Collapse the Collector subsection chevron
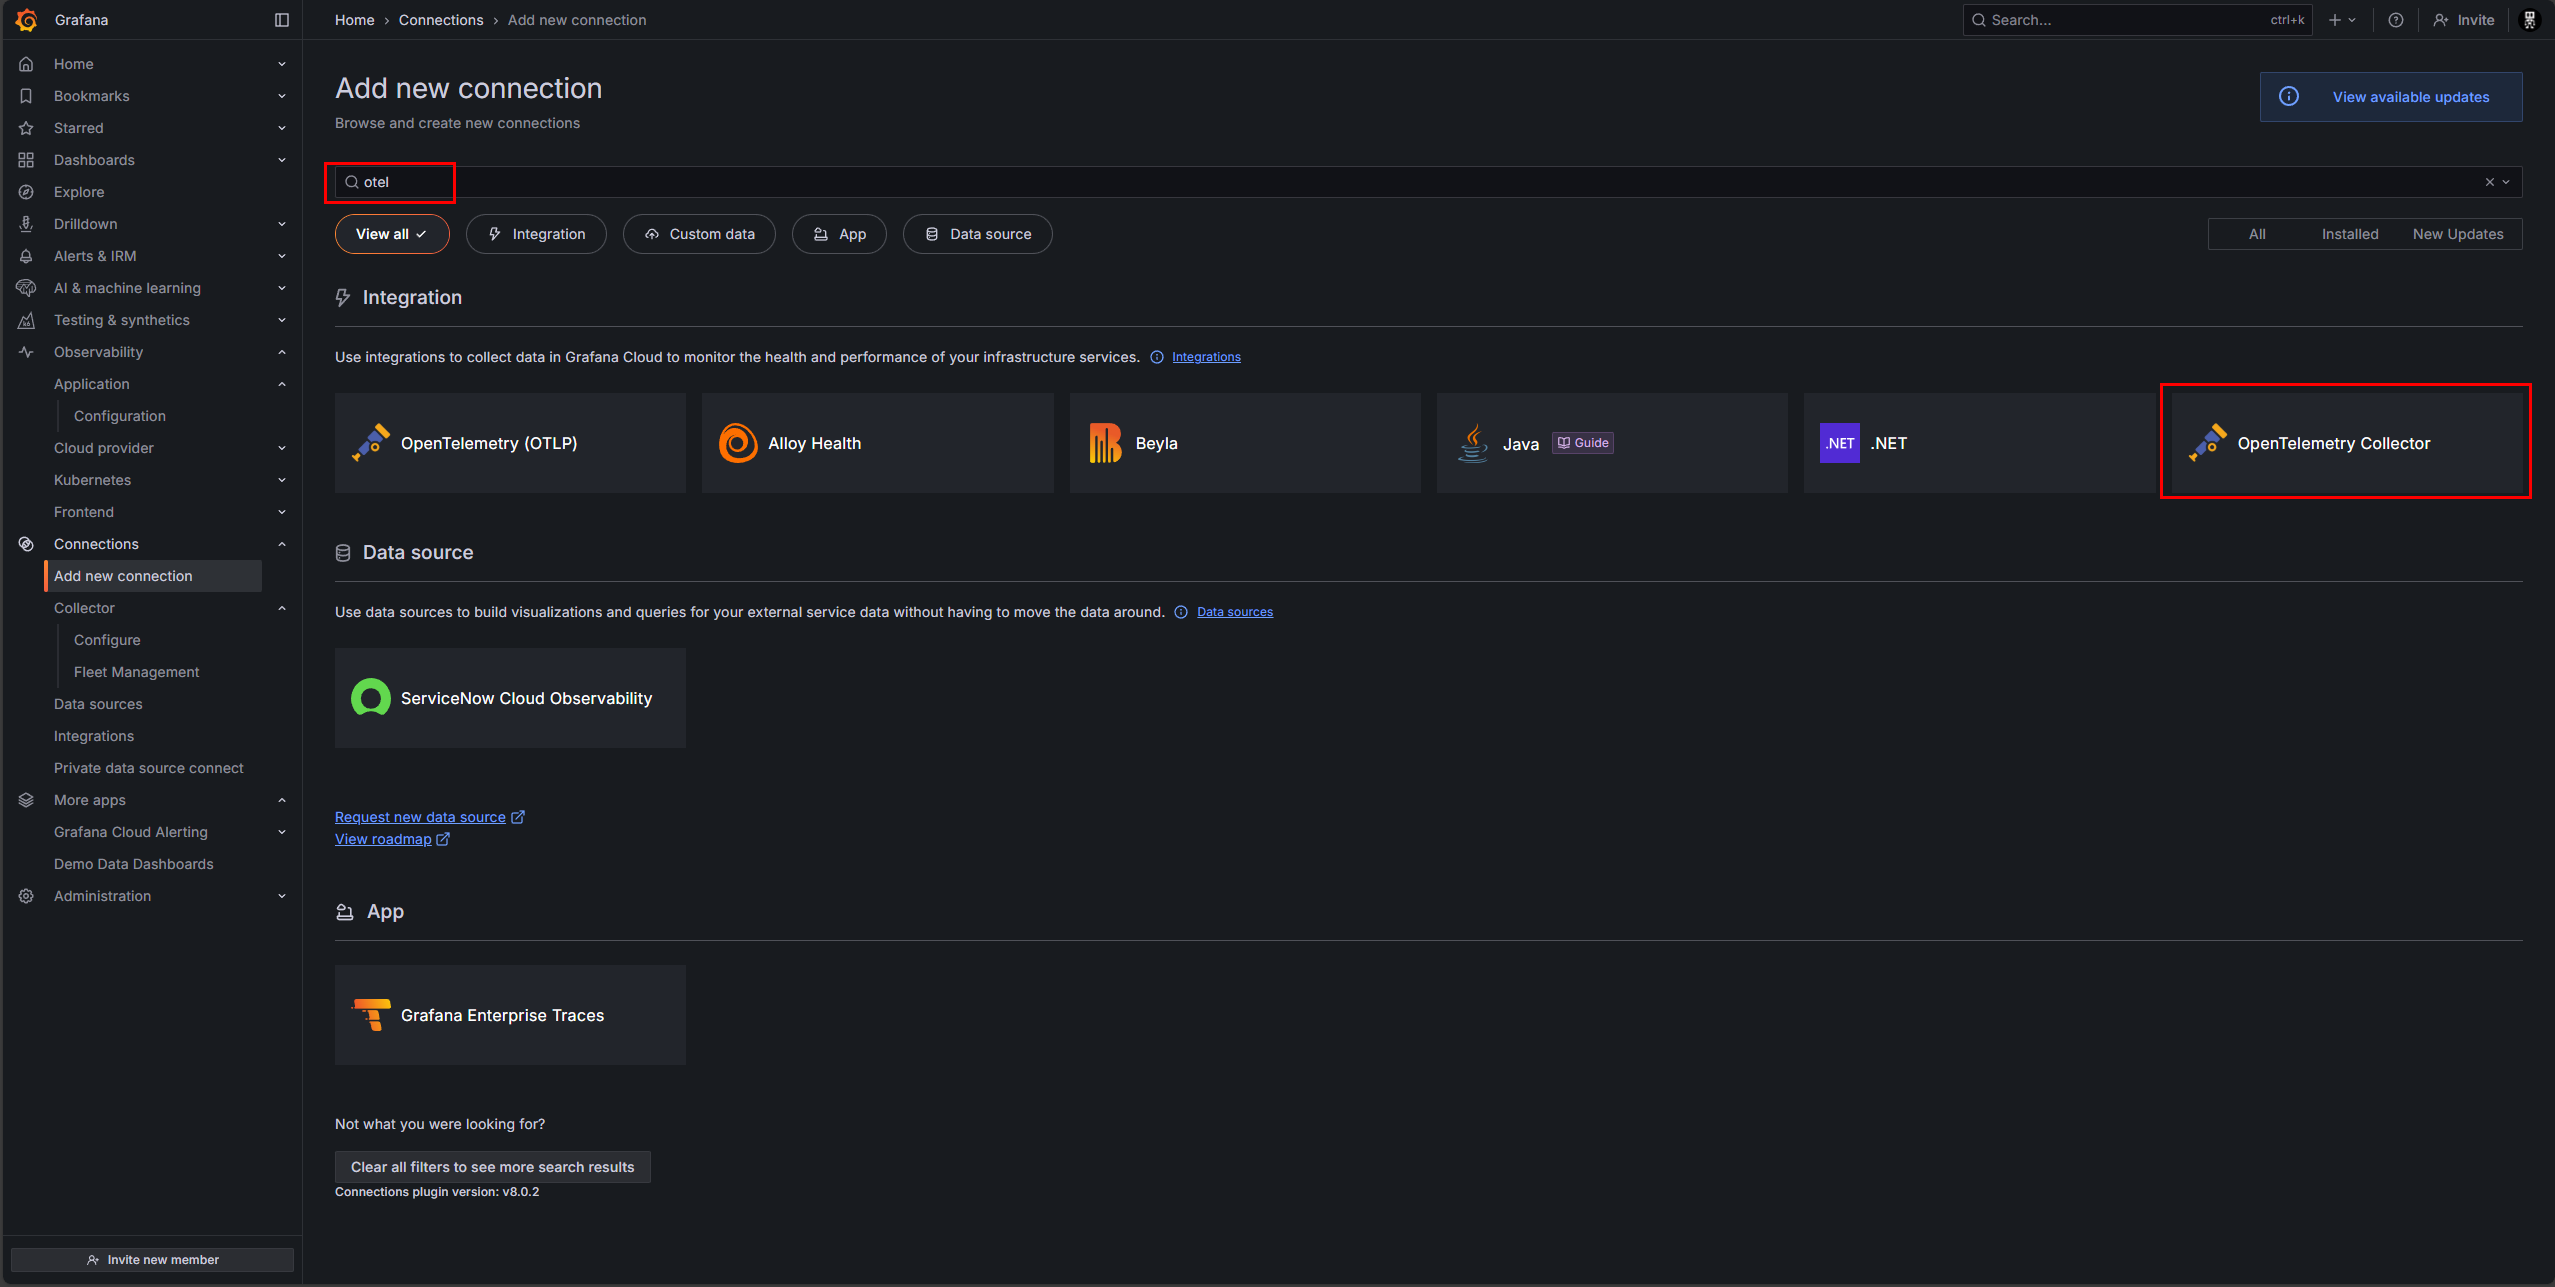Screen dimensions: 2555x1287 pos(282,608)
